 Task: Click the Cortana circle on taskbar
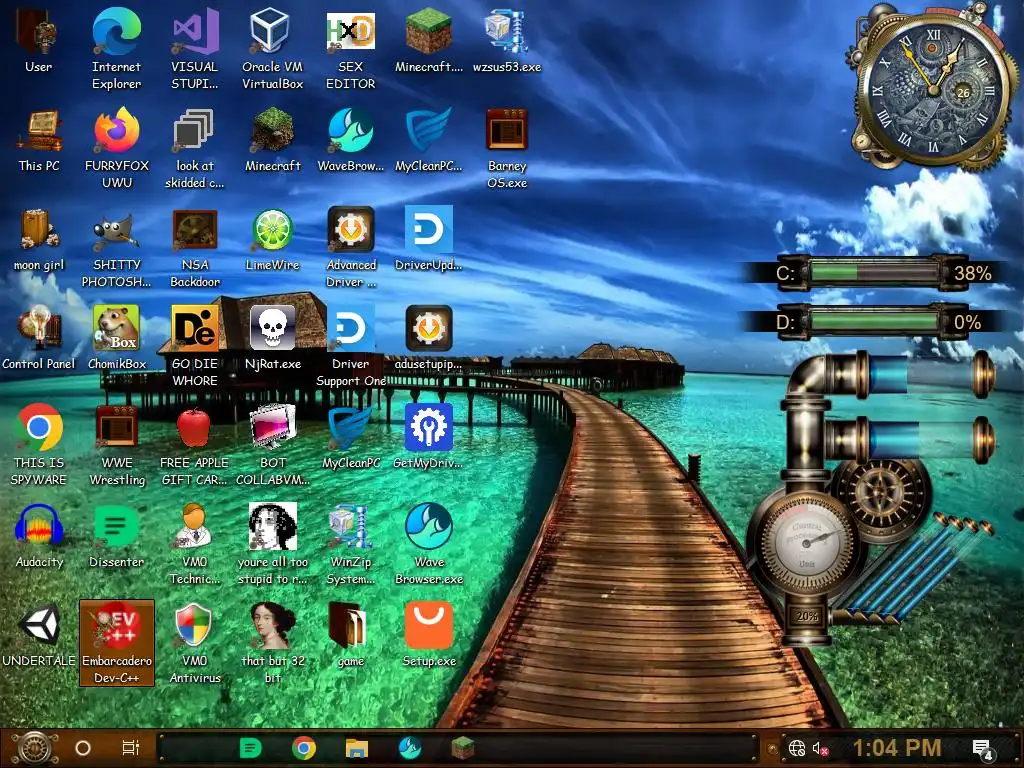(x=83, y=748)
